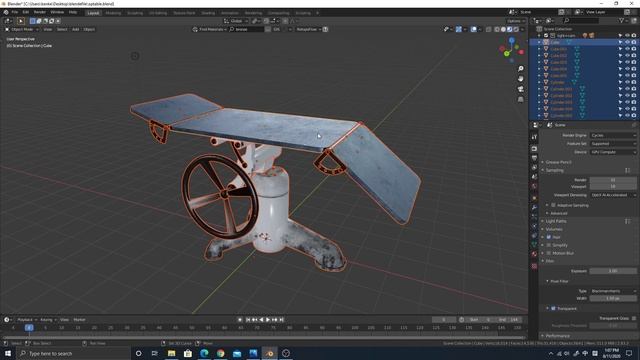Open the Scene properties tab icon
This screenshot has width=640, height=360.
534,177
